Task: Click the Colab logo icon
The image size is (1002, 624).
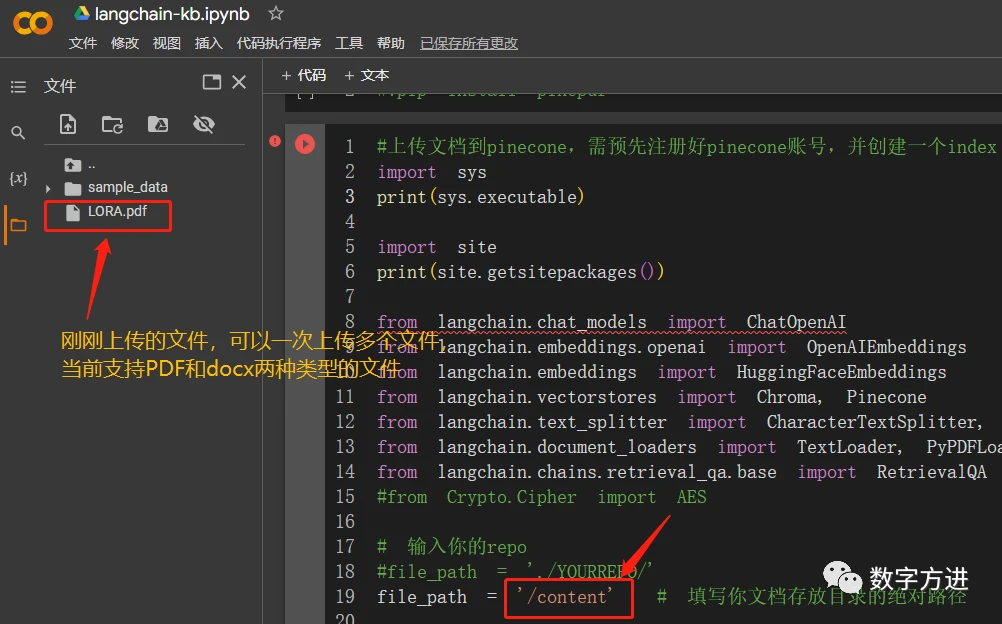Action: click(33, 24)
